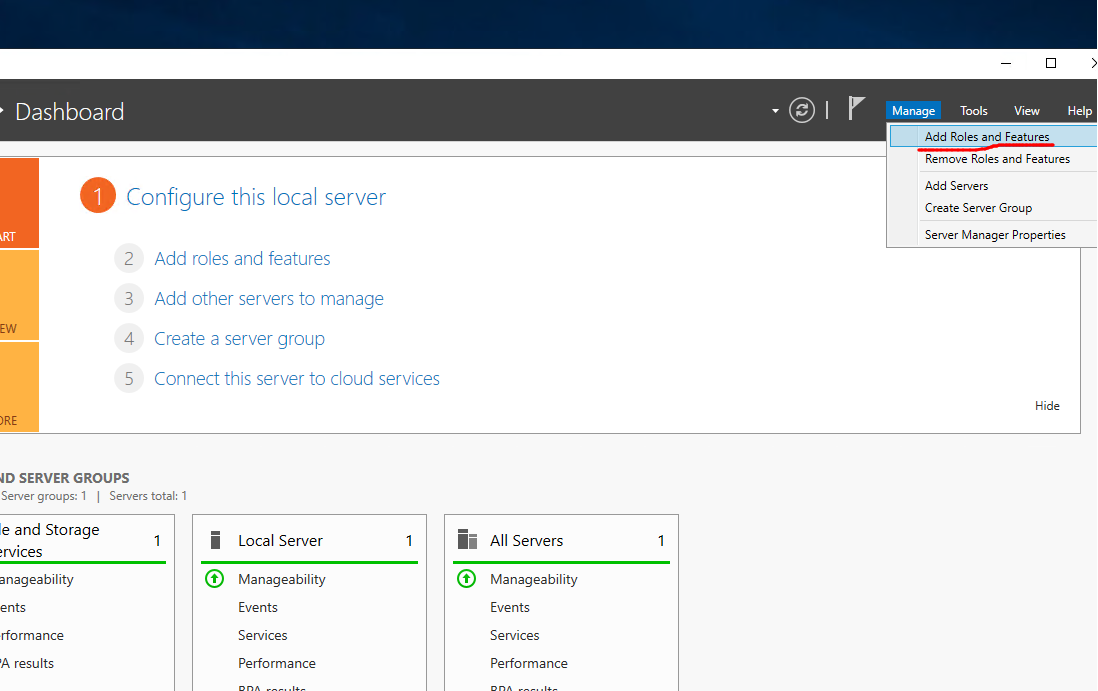Screen dimensions: 1098x691
Task: Open the Help menu
Action: (x=1079, y=111)
